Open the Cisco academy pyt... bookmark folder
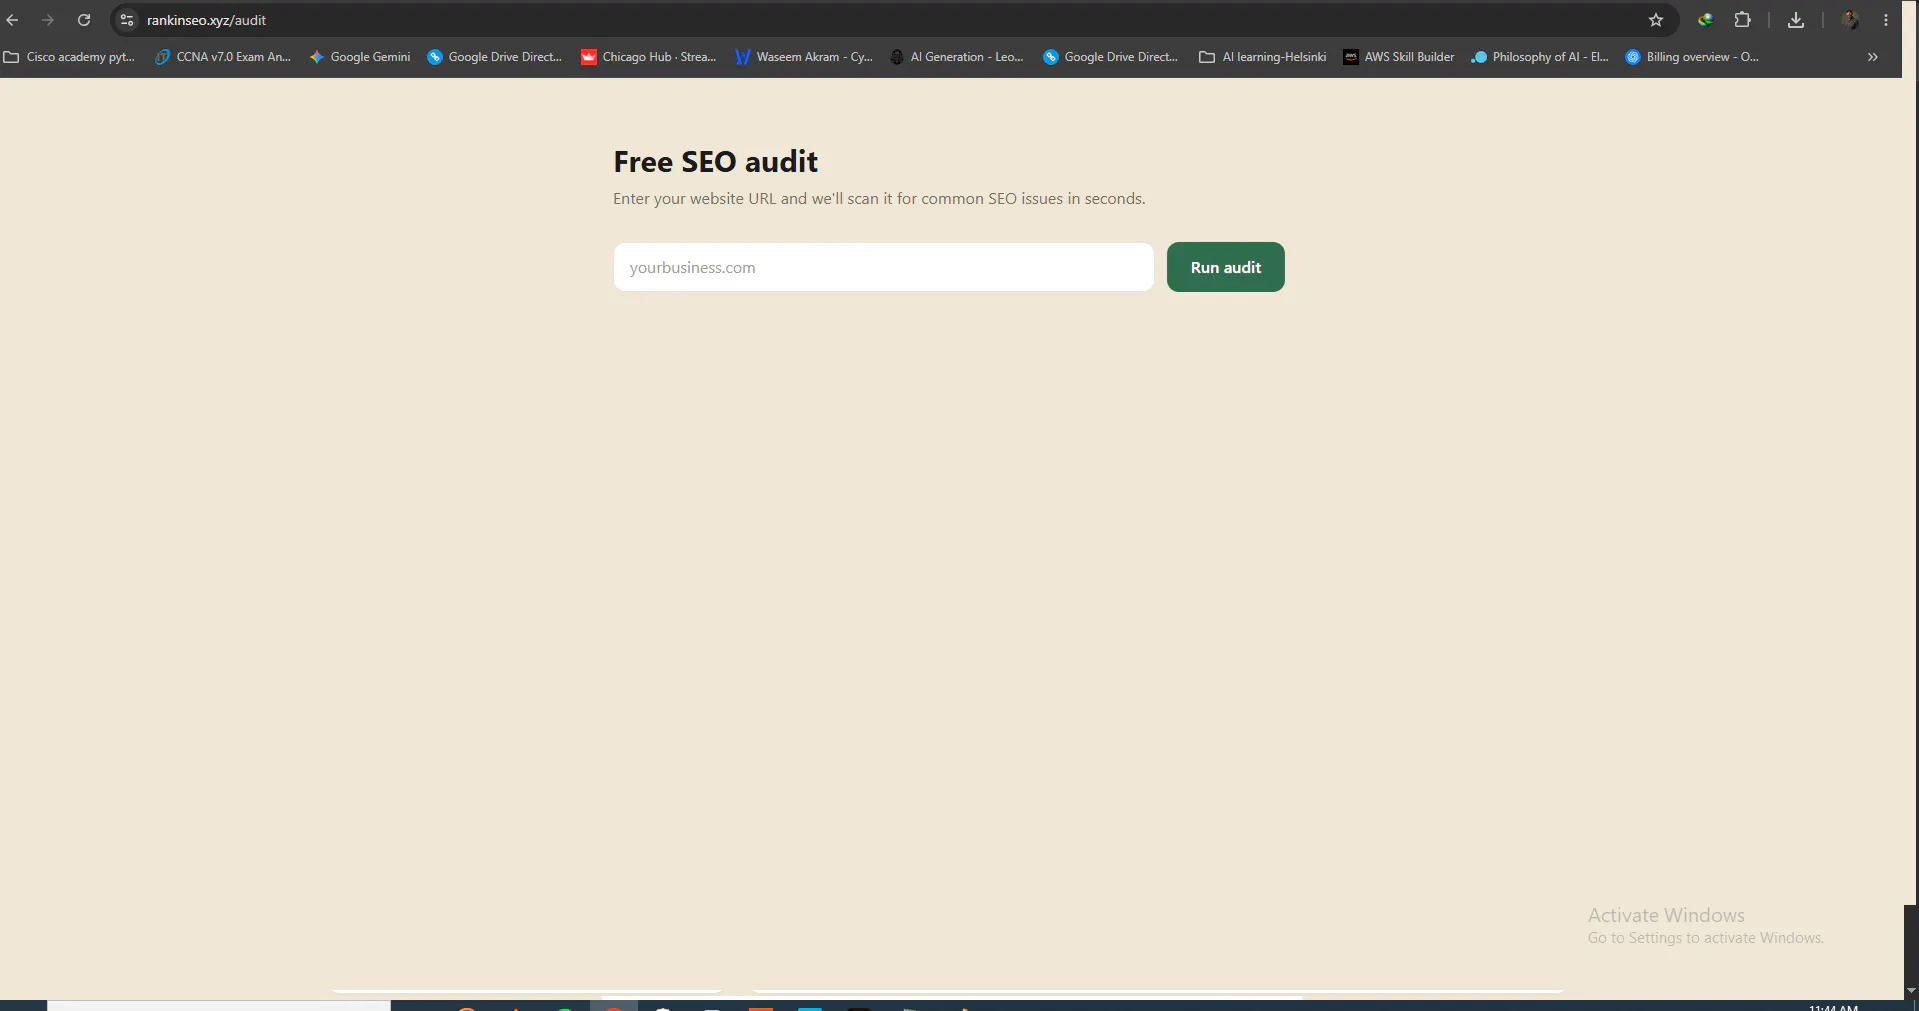1919x1011 pixels. tap(69, 57)
